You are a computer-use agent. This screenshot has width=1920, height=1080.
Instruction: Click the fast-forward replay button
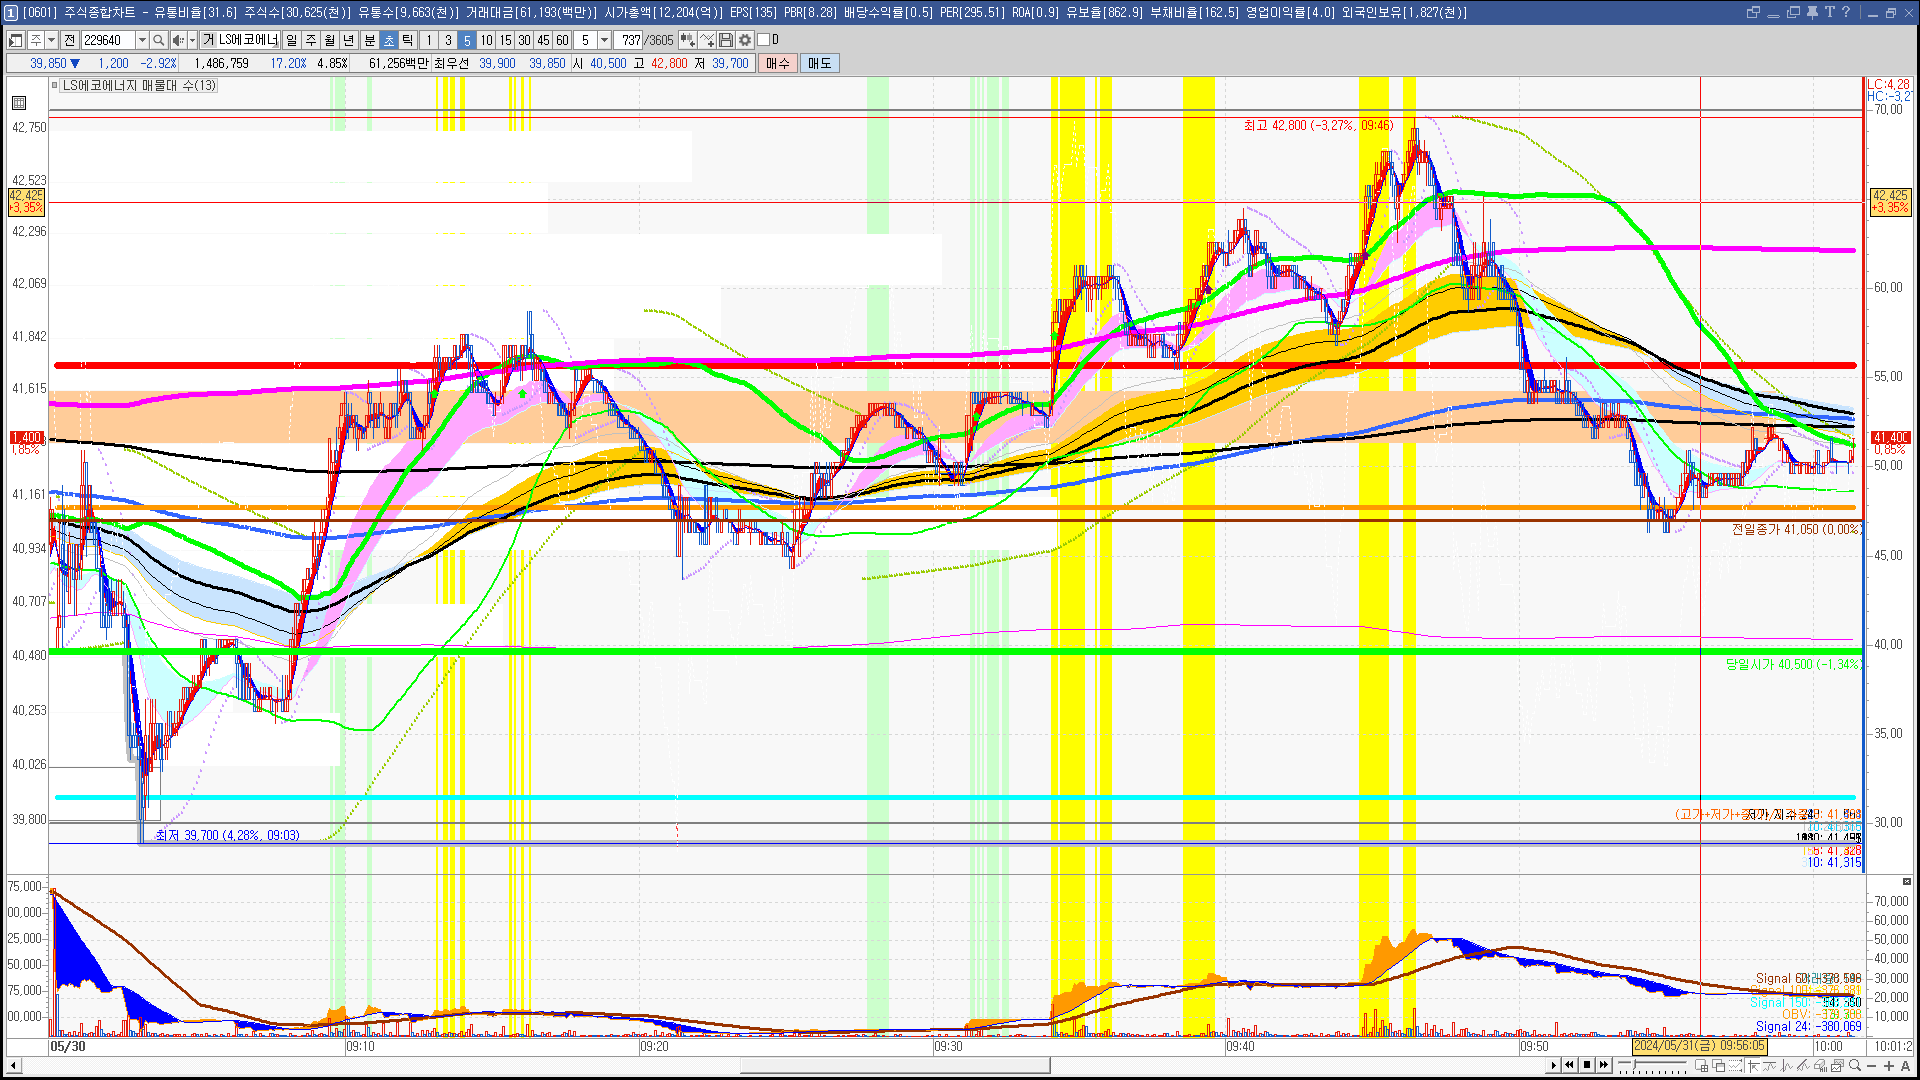1604,1065
